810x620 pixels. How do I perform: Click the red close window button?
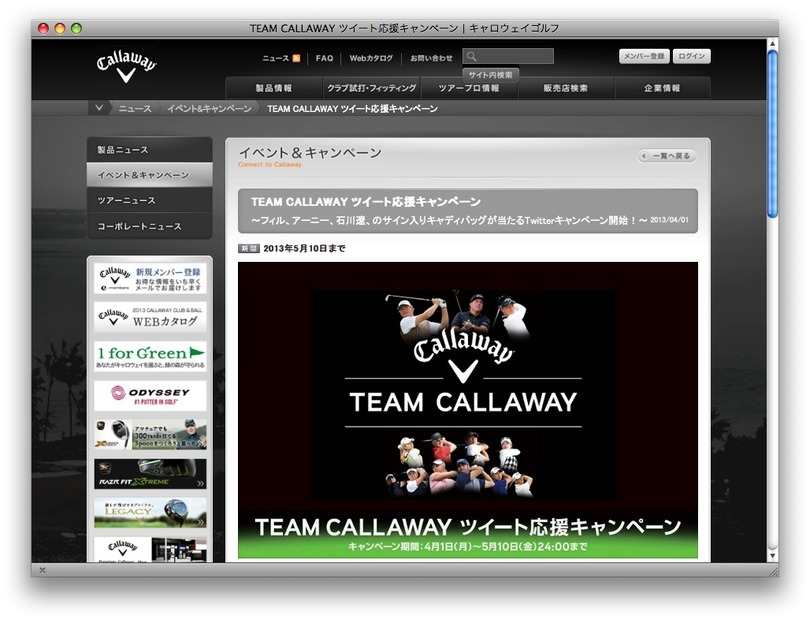[43, 28]
